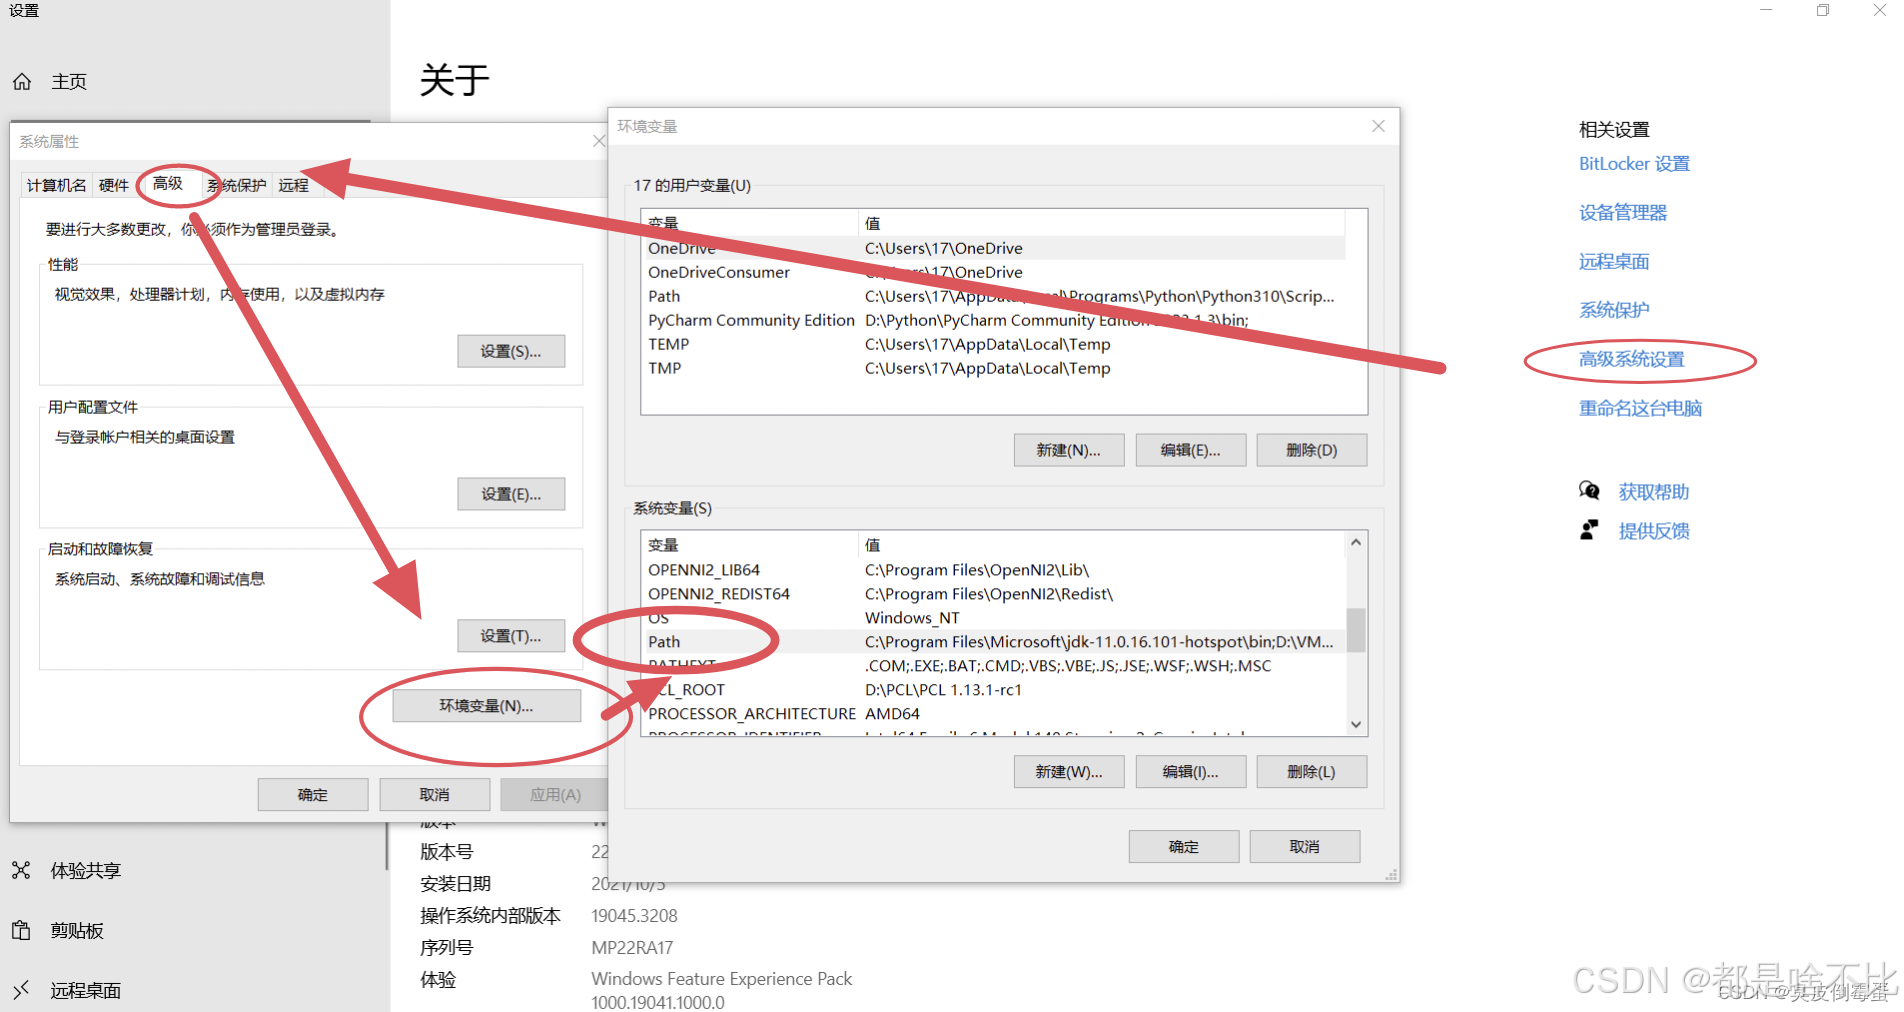Open 高级系统设置 link
This screenshot has height=1012, width=1904.
(1632, 359)
